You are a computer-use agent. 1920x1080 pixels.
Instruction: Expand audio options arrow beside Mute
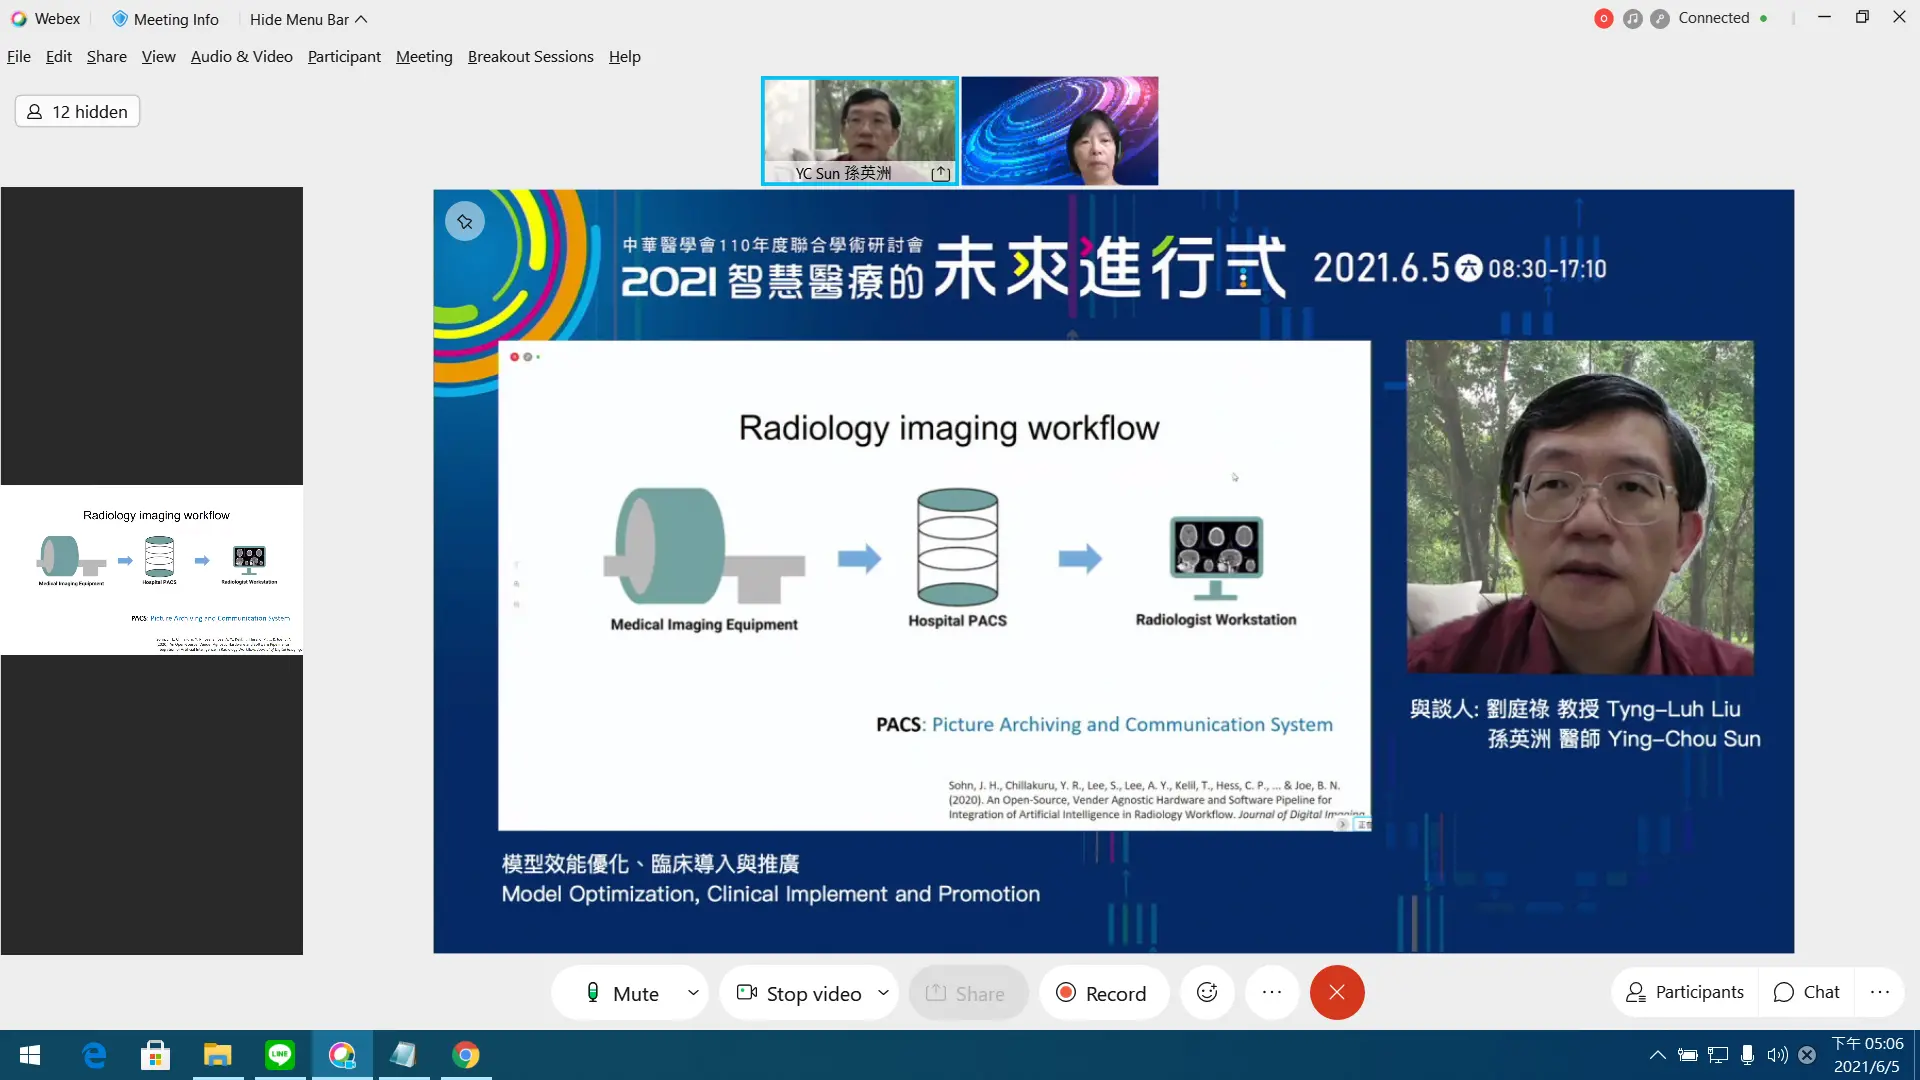click(x=693, y=993)
